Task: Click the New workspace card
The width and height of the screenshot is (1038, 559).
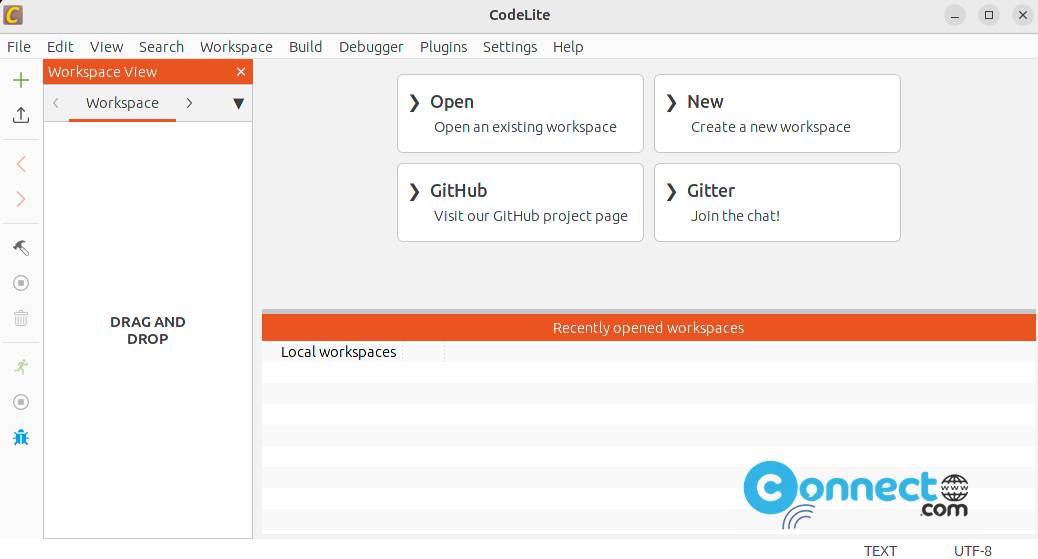Action: pyautogui.click(x=777, y=113)
